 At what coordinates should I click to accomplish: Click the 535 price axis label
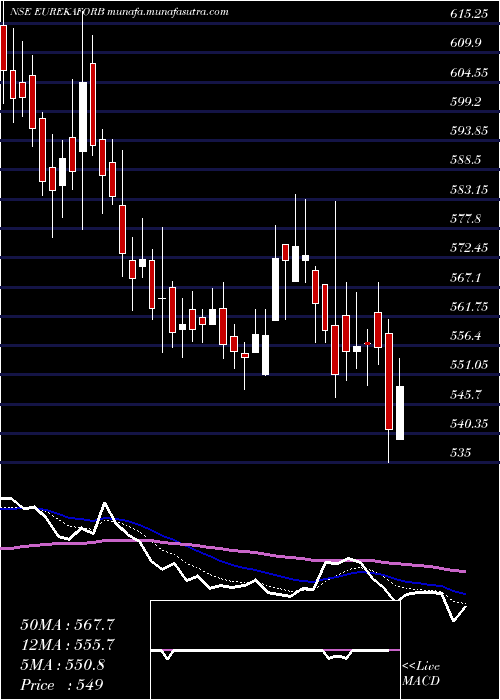click(461, 453)
